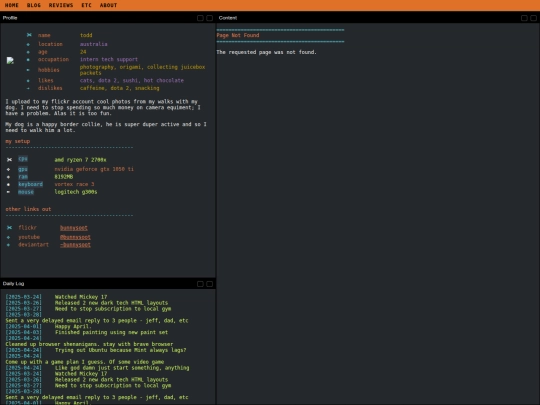This screenshot has width=540, height=405.
Task: Open the HOME page from the top navigation
Action: tap(11, 5)
